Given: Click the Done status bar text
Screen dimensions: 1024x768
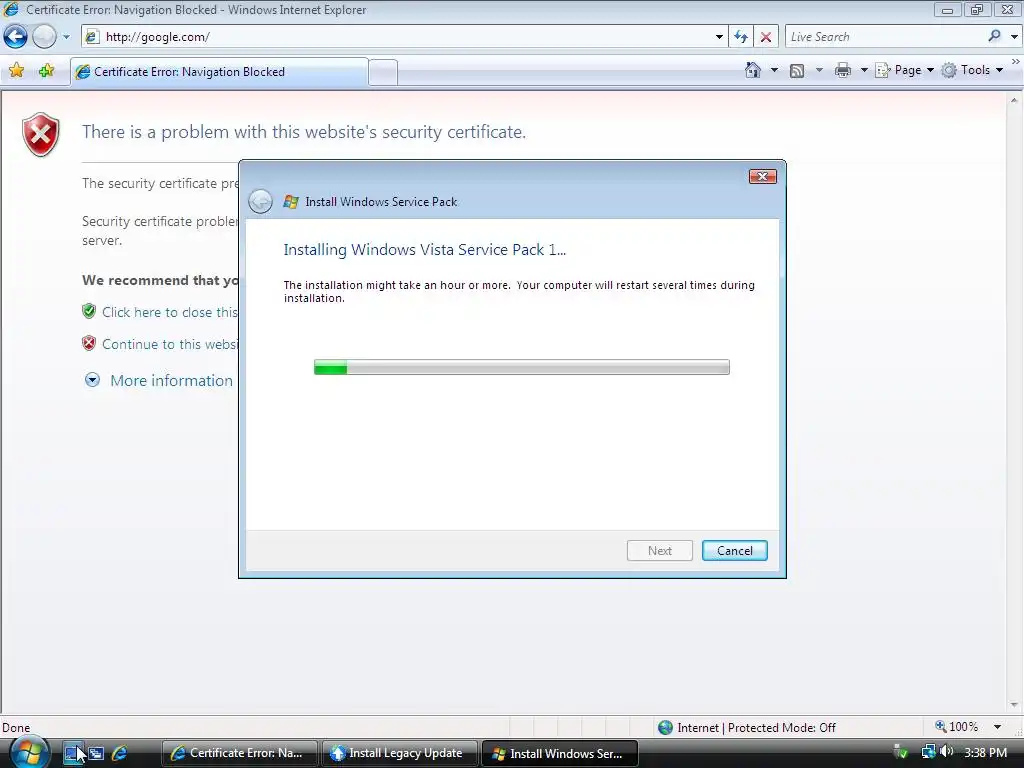Looking at the screenshot, I should (x=16, y=728).
